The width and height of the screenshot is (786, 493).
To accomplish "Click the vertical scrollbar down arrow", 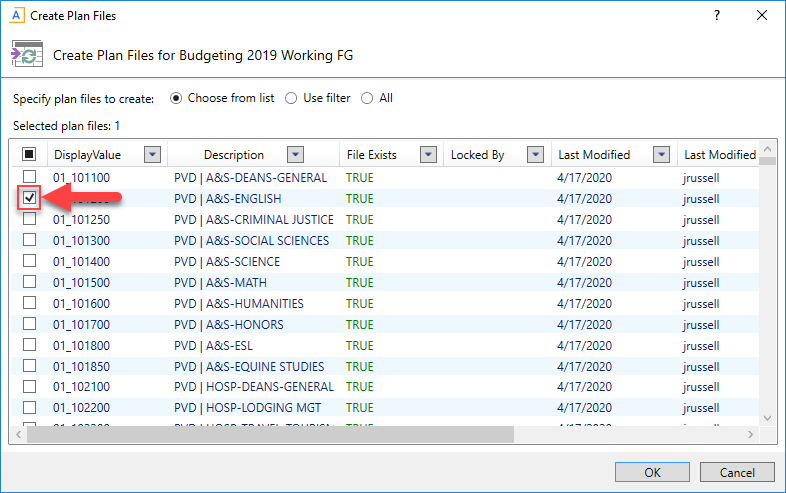I will [x=768, y=418].
